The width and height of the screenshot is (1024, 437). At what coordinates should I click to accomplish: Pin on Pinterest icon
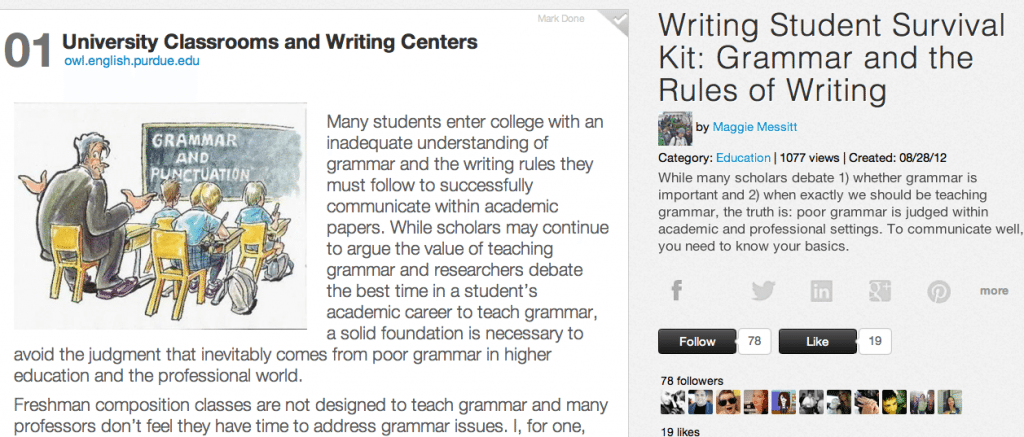(938, 291)
